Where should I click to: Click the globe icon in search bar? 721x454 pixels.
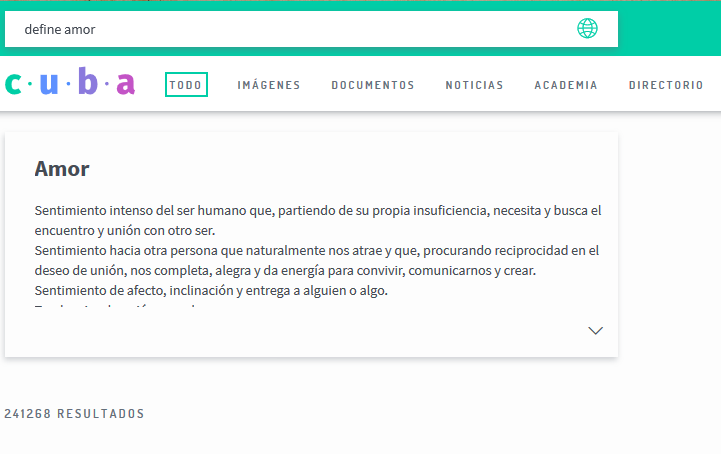(587, 29)
